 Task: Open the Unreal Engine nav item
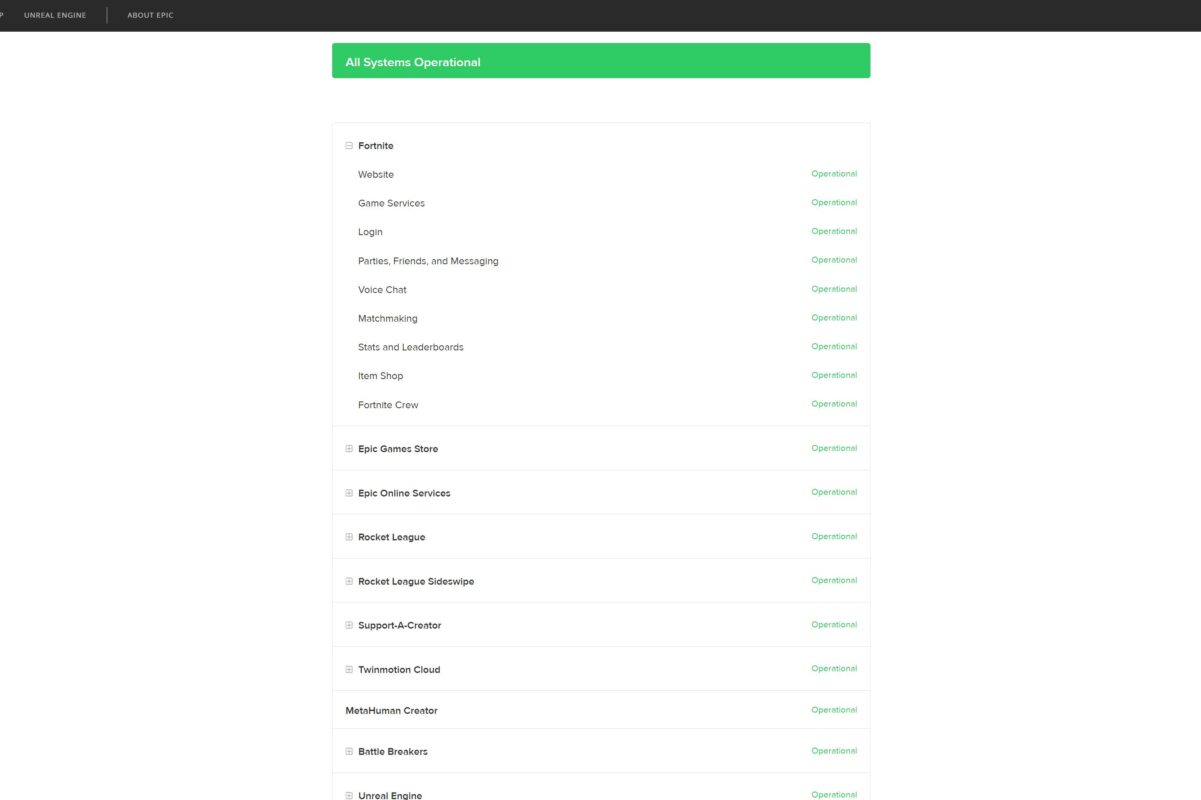coord(55,15)
